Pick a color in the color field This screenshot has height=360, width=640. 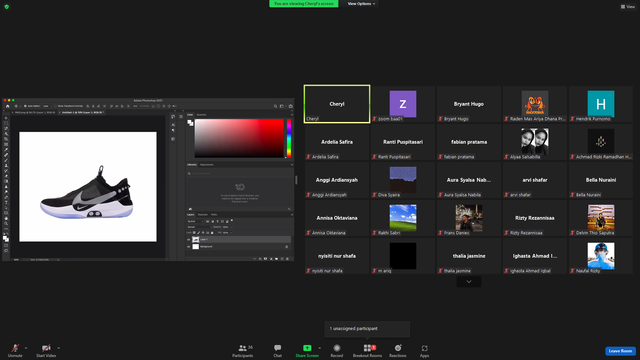tap(239, 138)
